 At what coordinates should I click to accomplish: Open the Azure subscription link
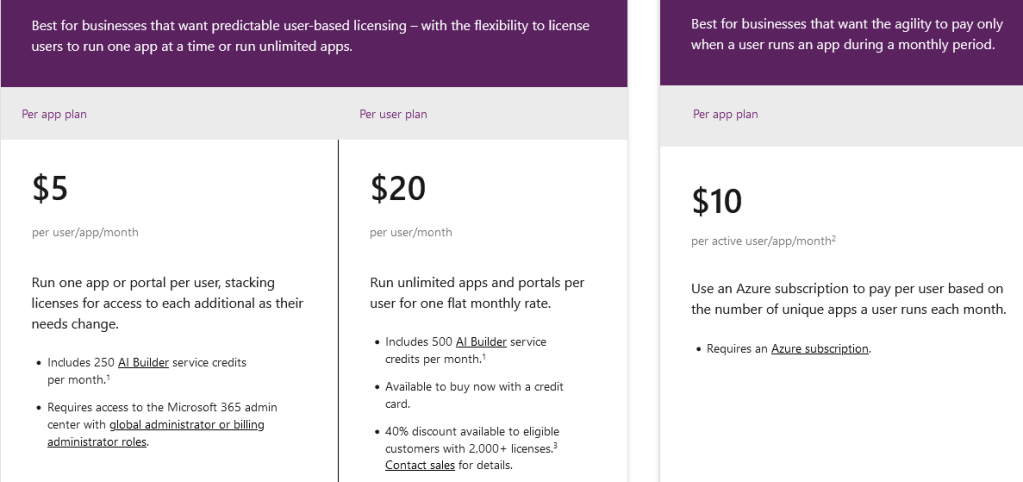[820, 349]
